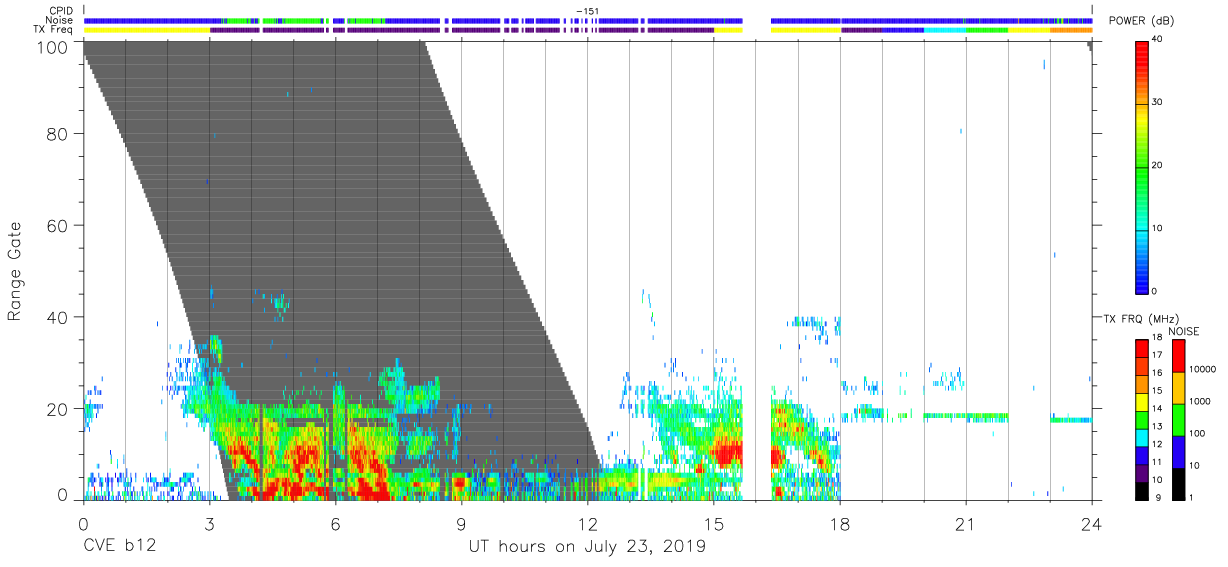Click the 12 tick on UT hours axis
This screenshot has width=1228, height=567.
pos(587,525)
